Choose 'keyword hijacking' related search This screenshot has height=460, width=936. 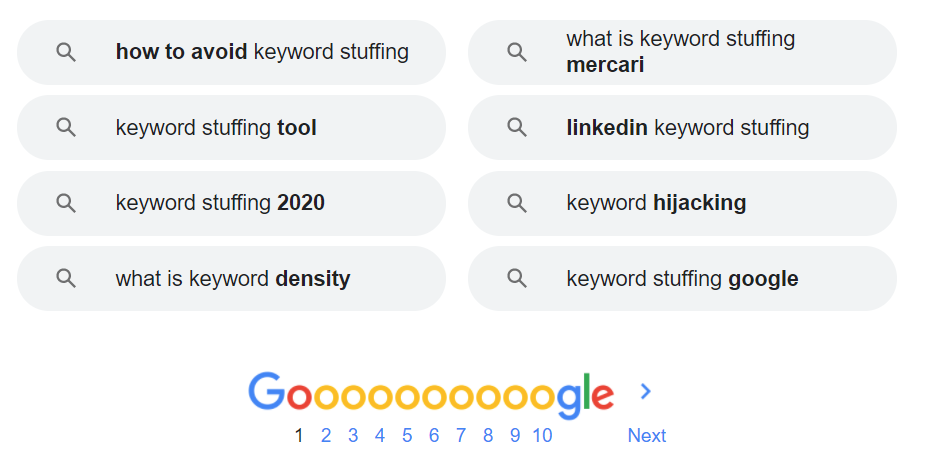[x=682, y=203]
